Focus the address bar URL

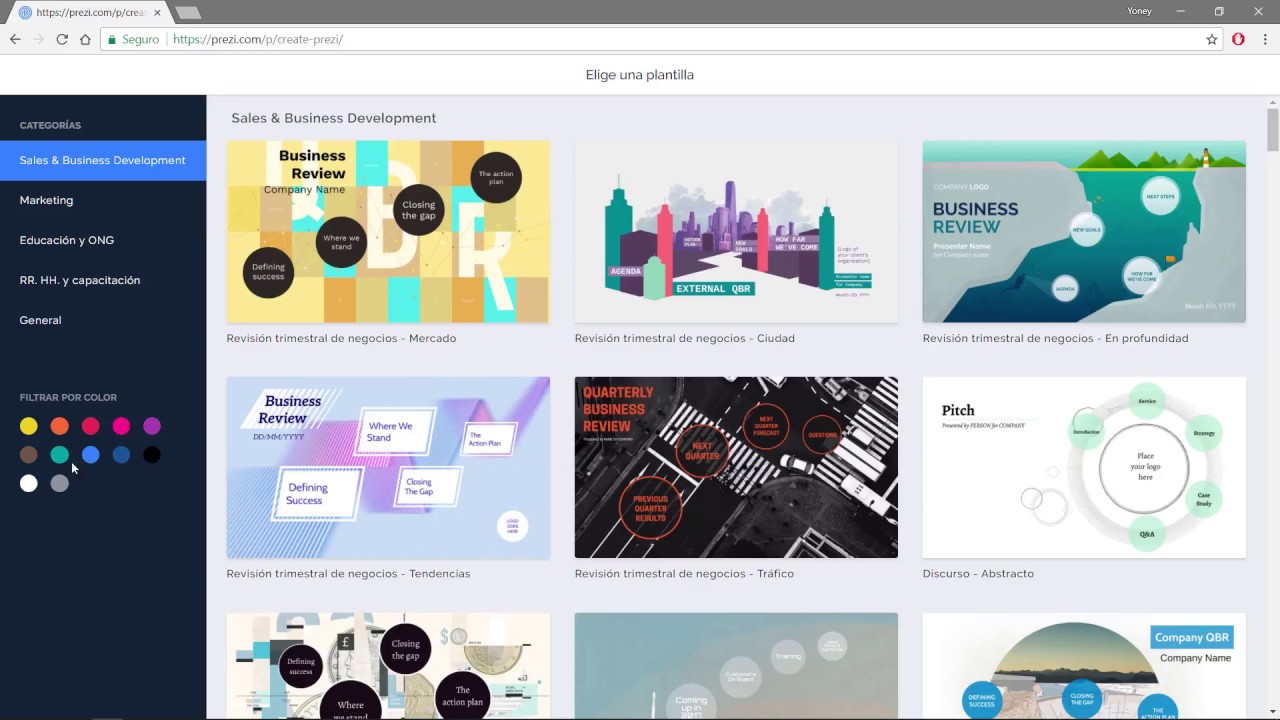coord(258,39)
